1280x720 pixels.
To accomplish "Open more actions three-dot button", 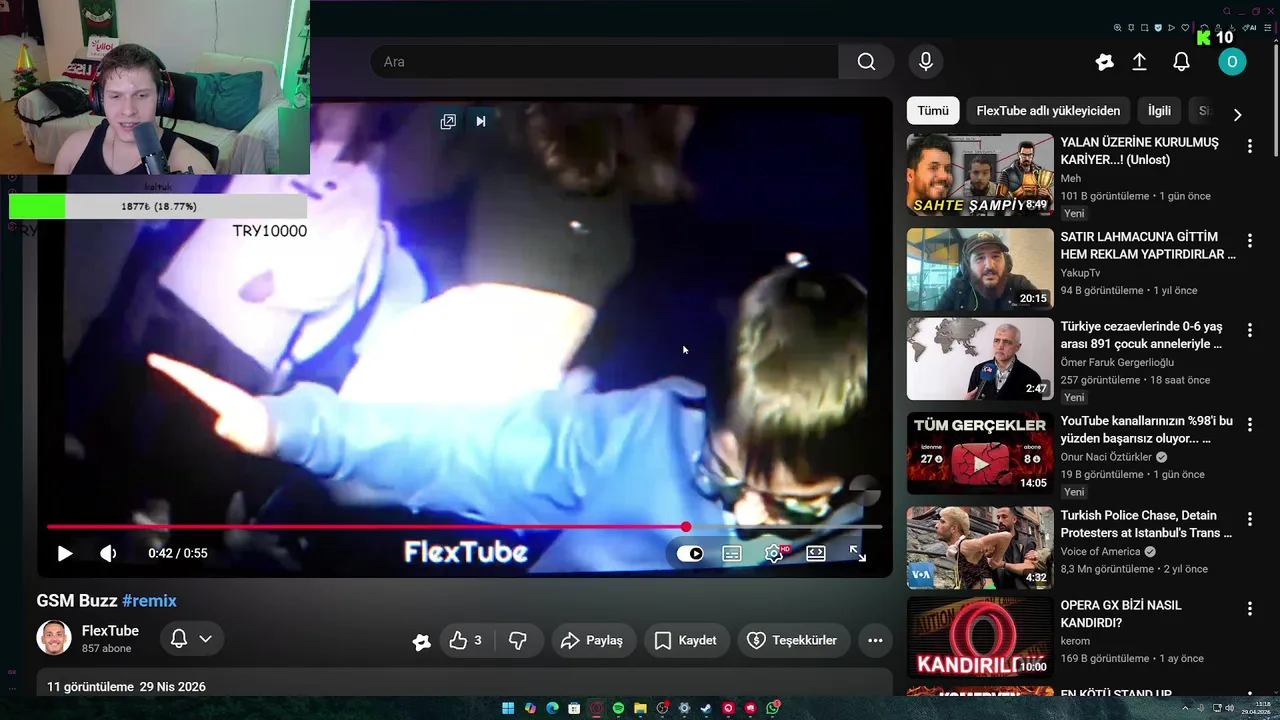I will coord(875,640).
